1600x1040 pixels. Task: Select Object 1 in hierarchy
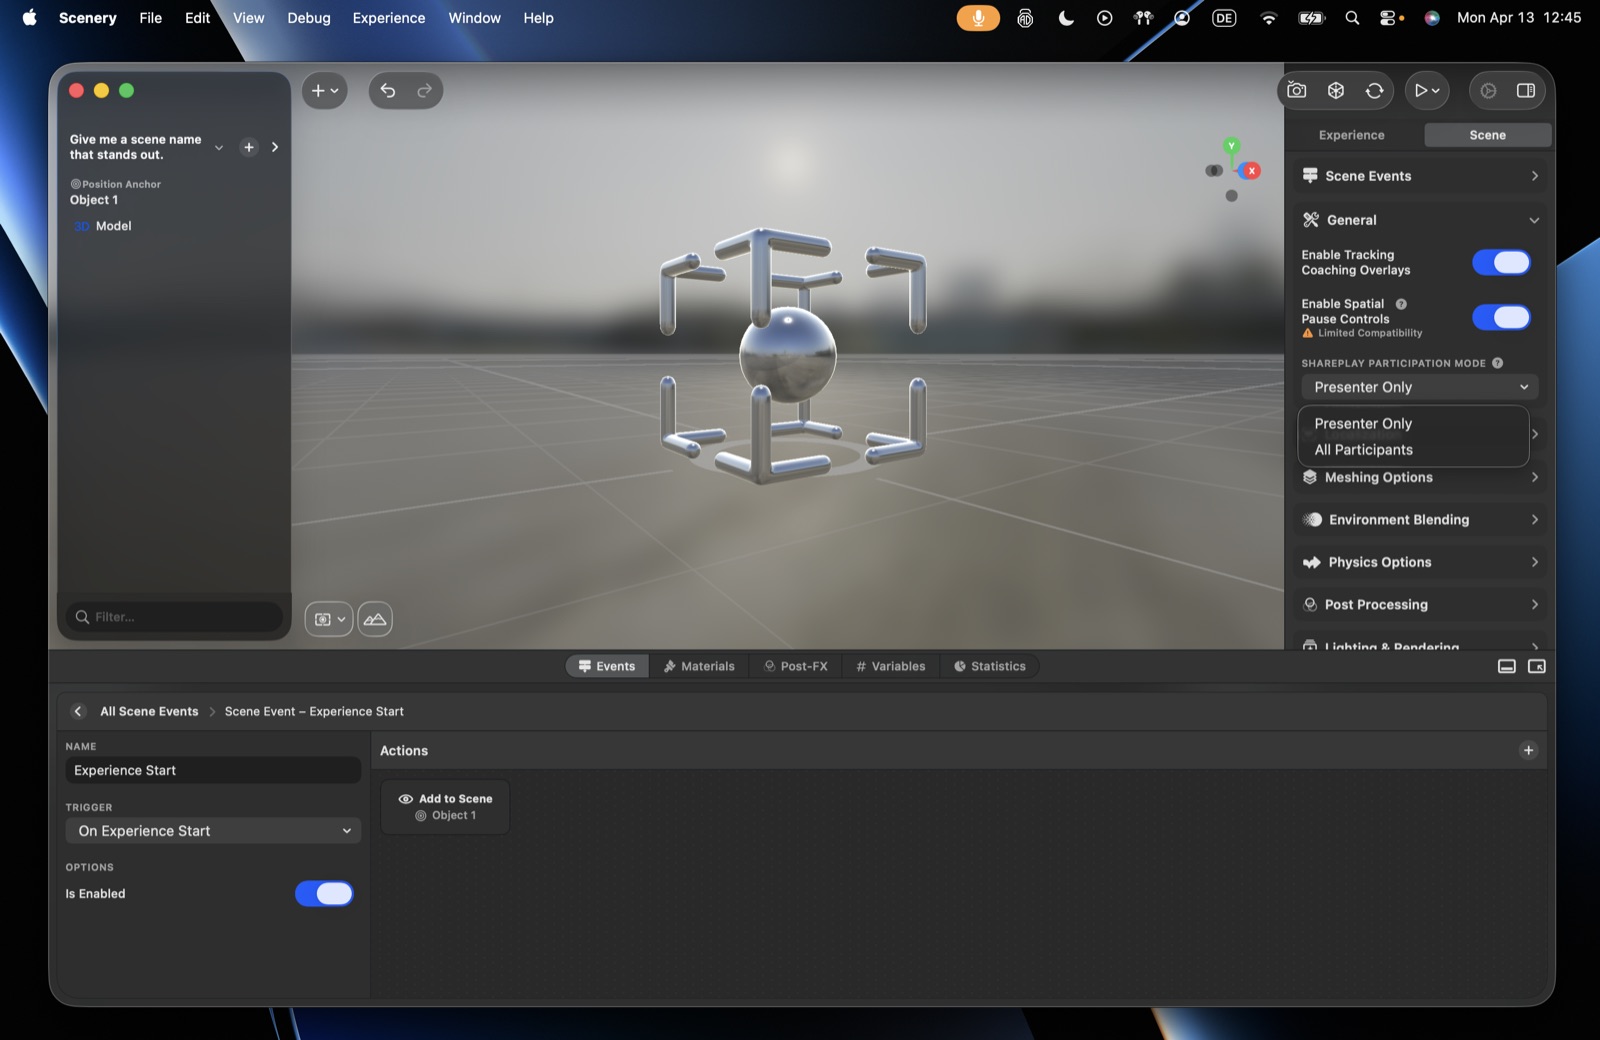coord(94,200)
